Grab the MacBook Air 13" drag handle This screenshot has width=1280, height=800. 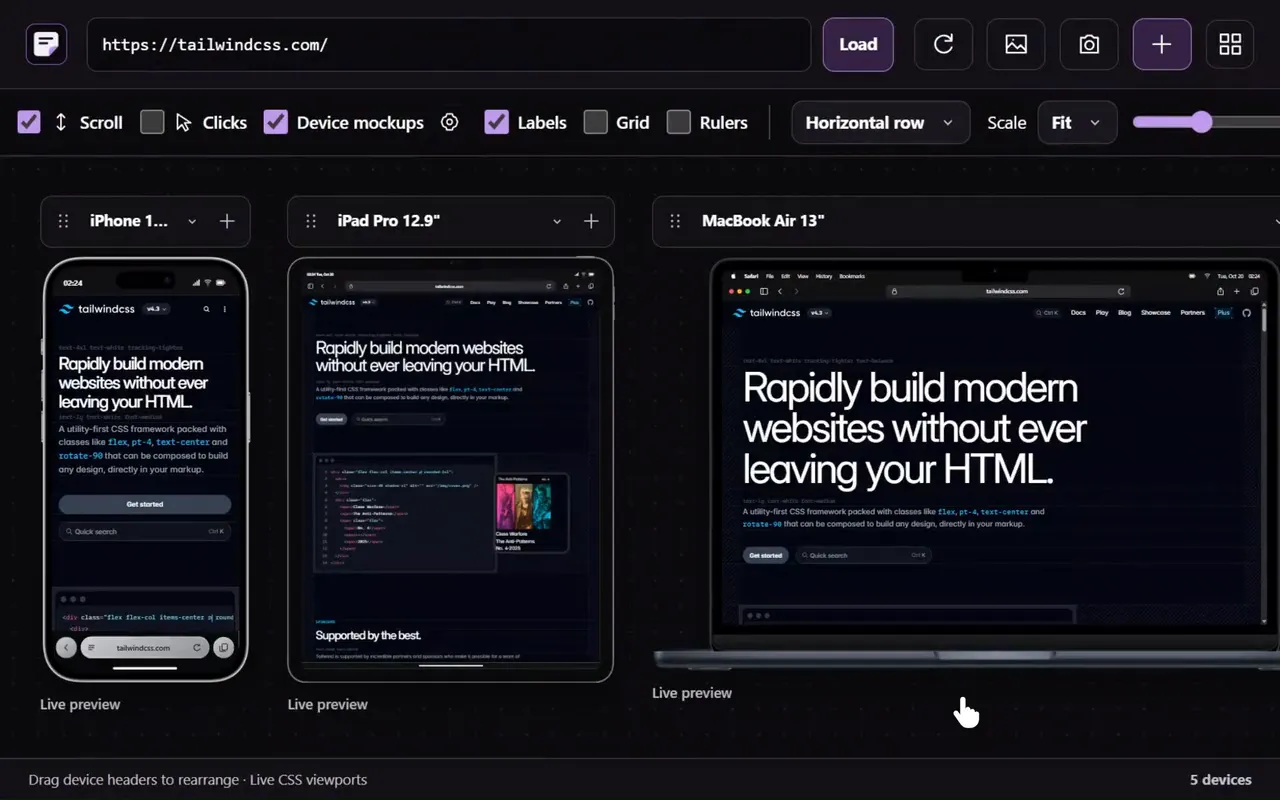675,221
